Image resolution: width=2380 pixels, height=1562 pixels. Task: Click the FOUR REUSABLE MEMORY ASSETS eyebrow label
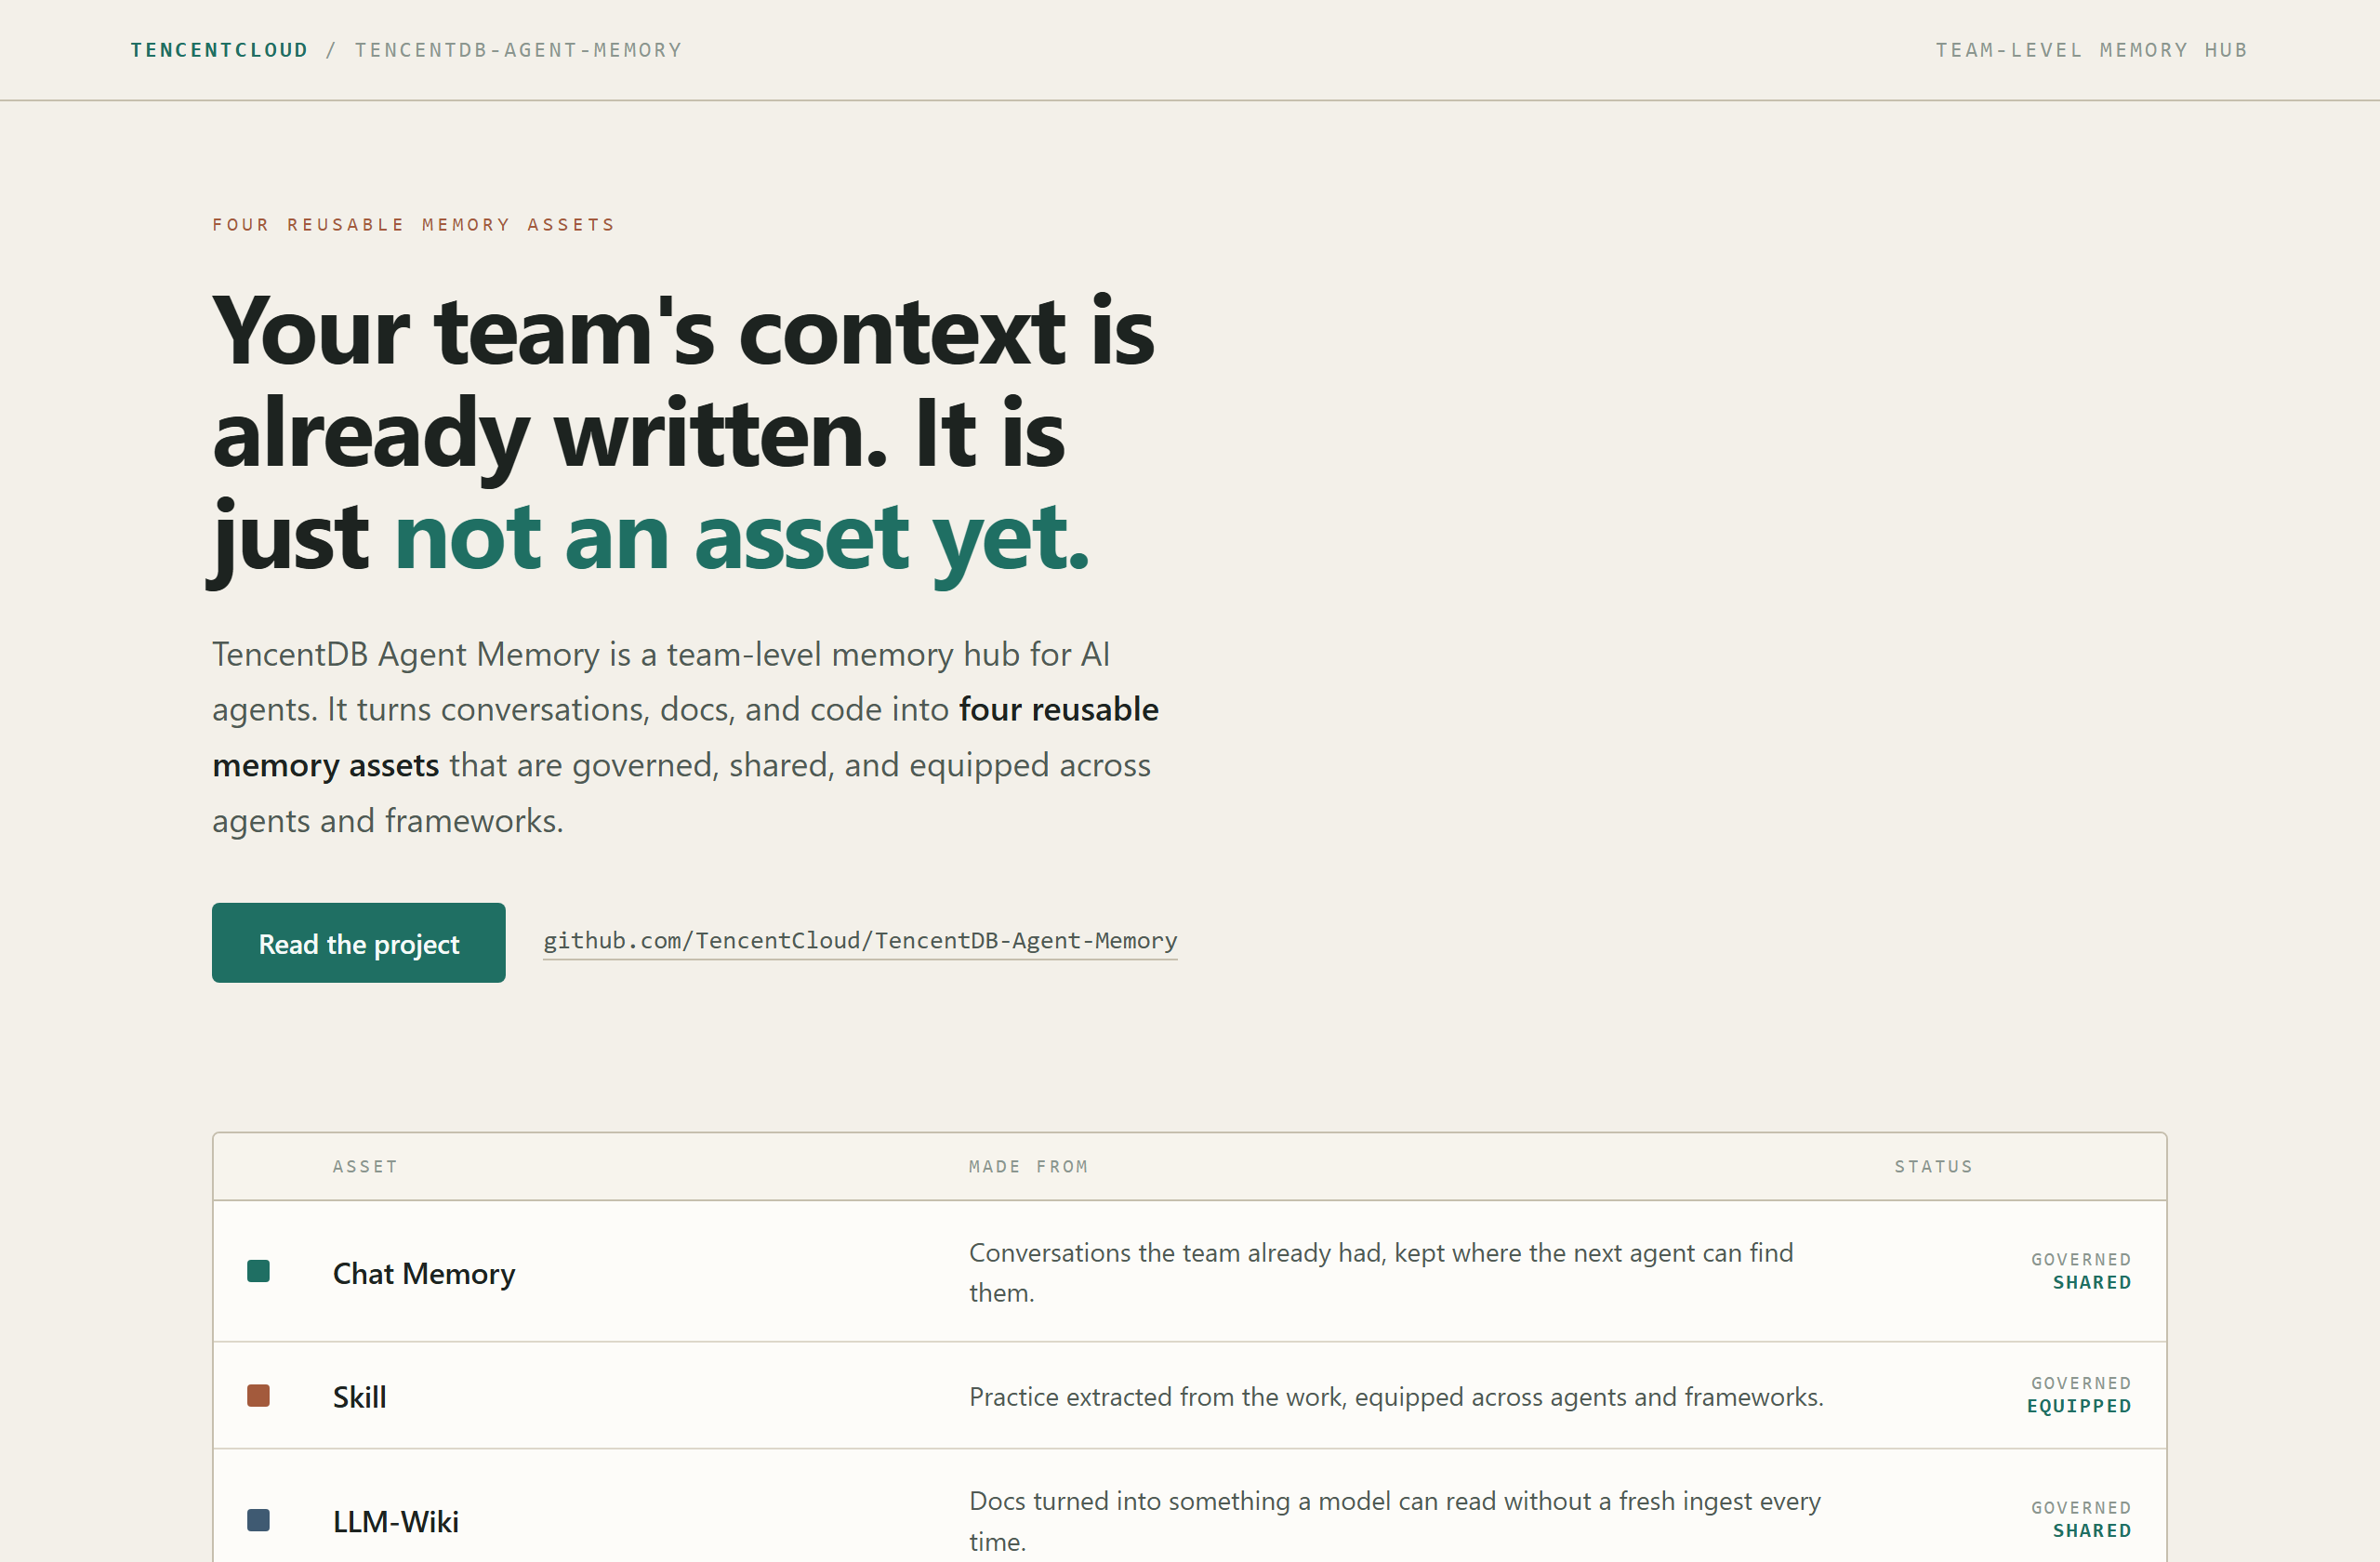pos(414,225)
